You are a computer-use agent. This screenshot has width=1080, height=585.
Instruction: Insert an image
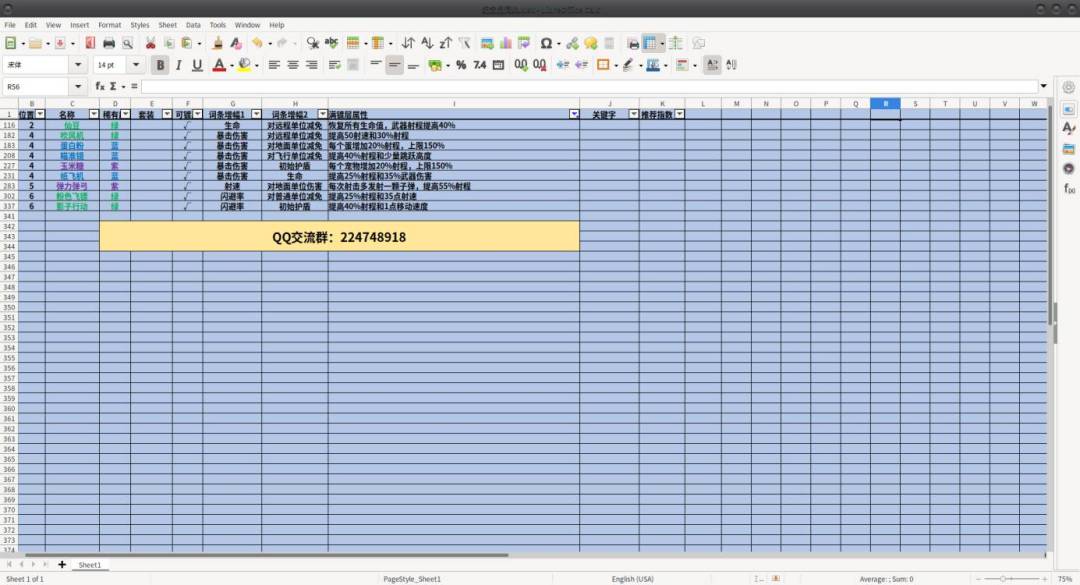click(487, 43)
